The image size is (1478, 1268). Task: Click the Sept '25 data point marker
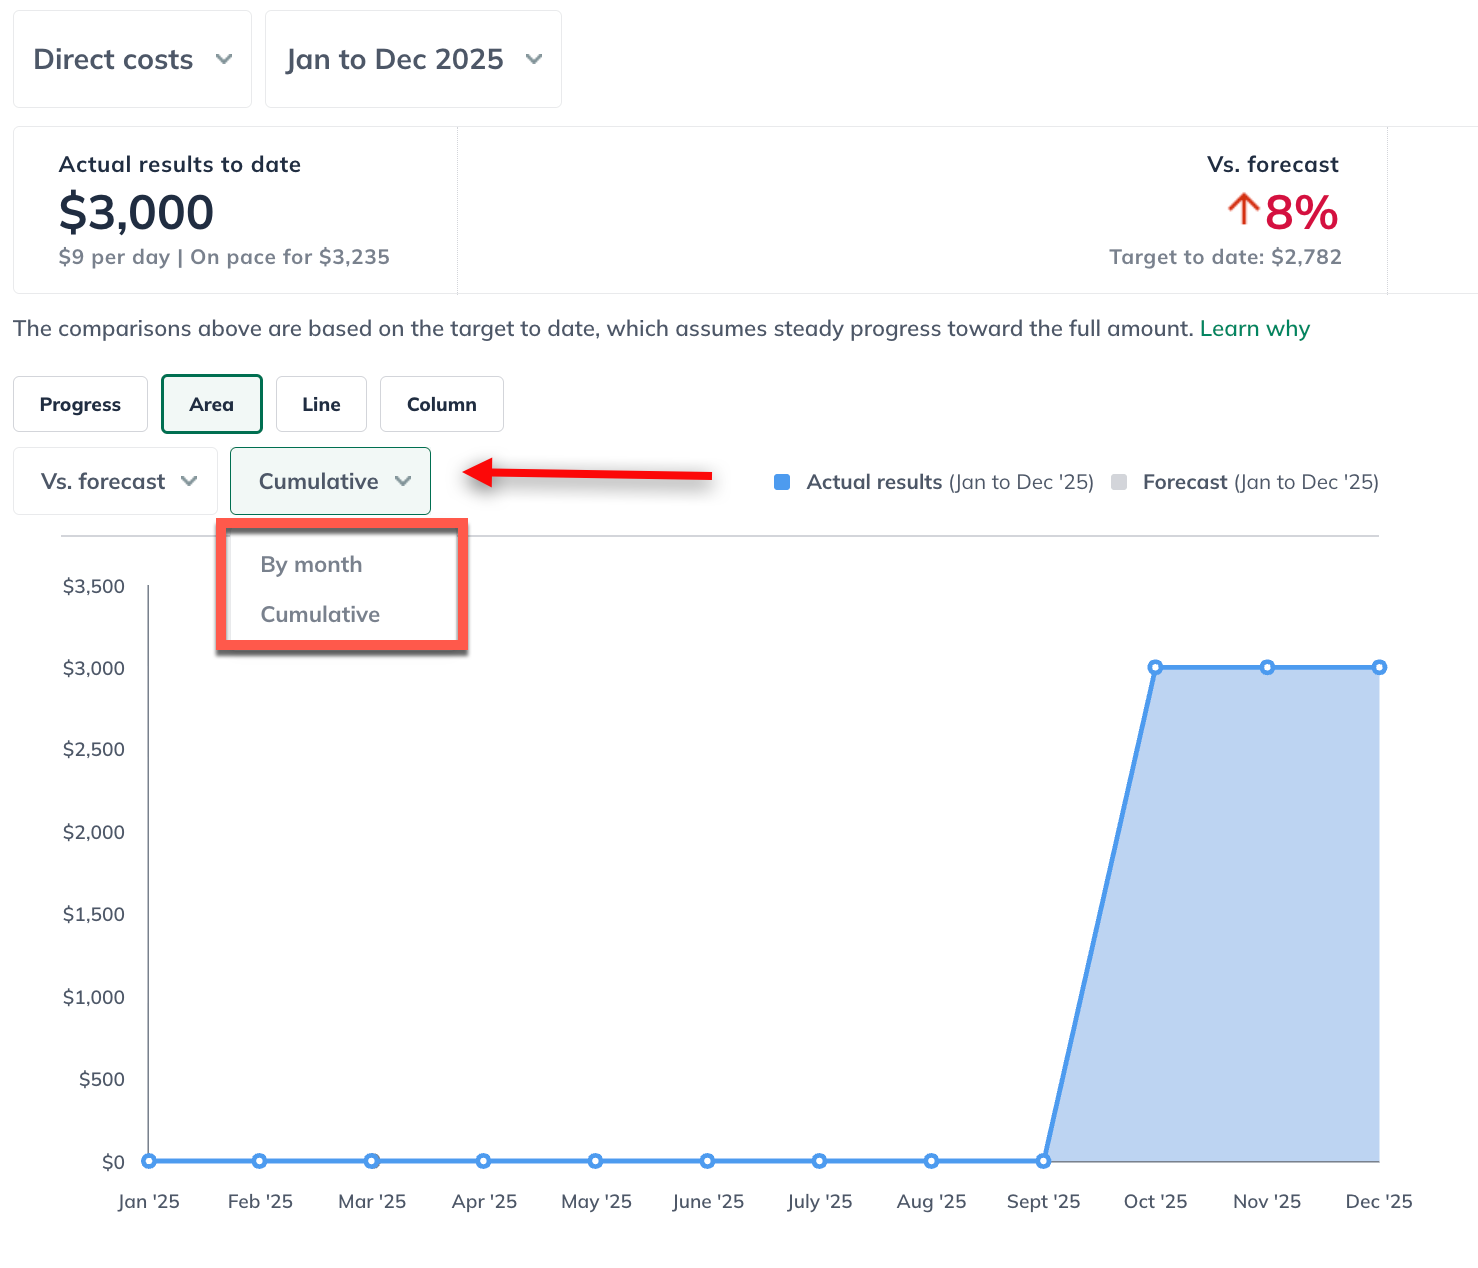1043,1161
